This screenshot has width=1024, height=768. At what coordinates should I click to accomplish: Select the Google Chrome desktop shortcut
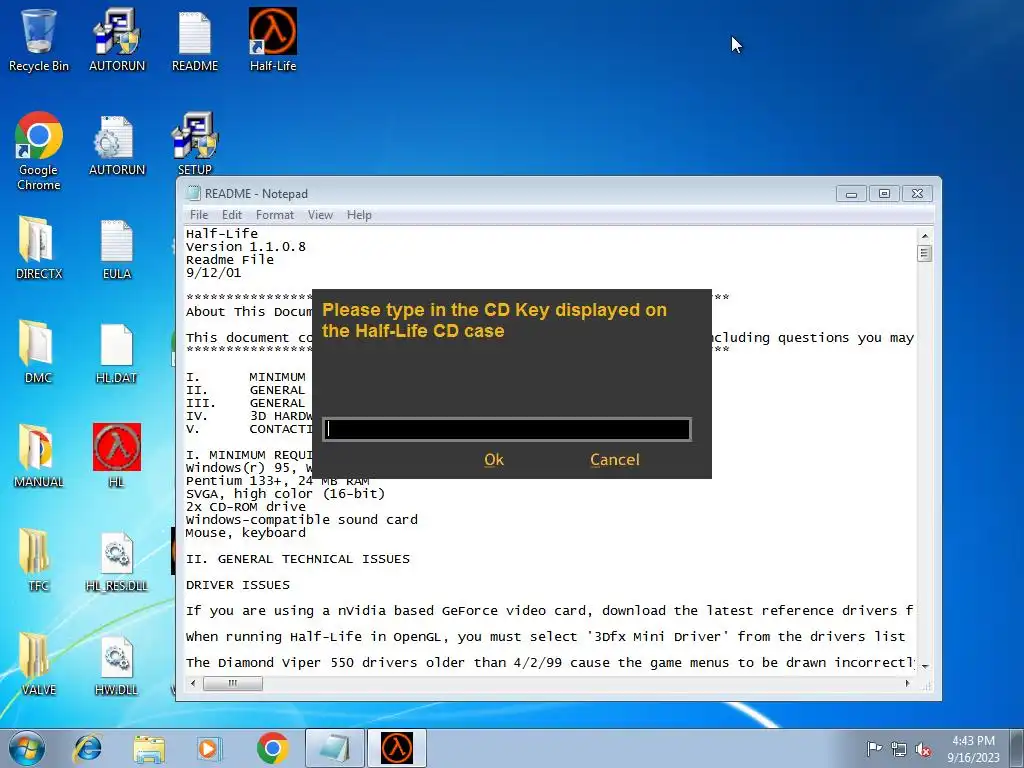coord(39,152)
